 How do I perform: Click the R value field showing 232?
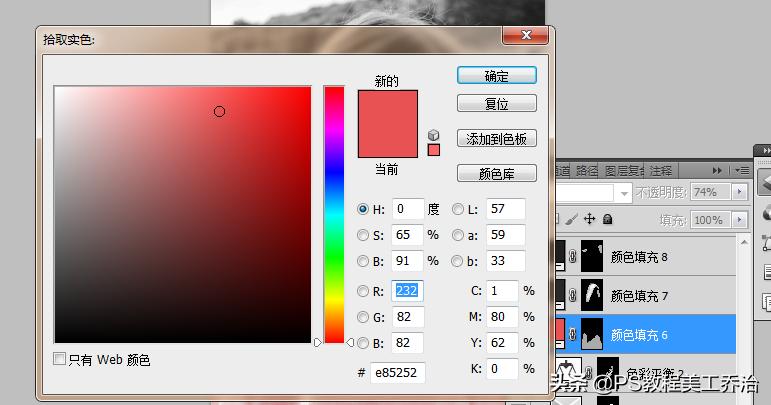tap(408, 291)
